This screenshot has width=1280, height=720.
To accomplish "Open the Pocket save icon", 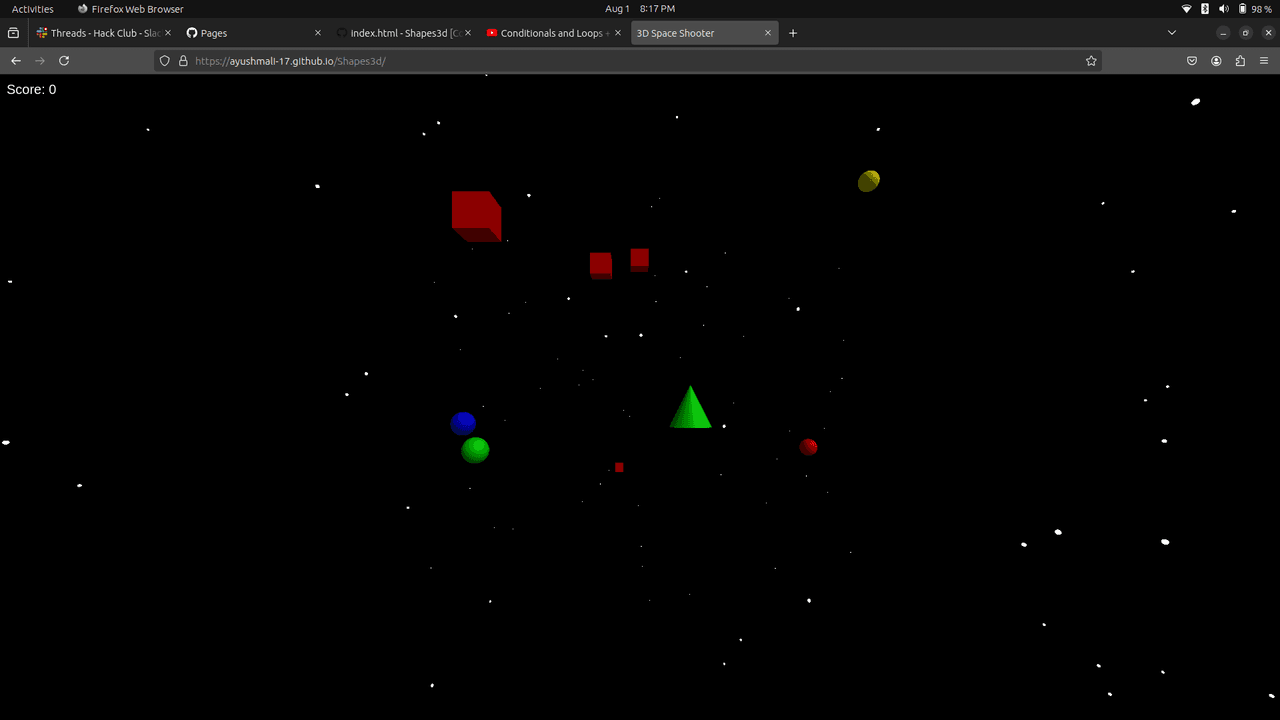I will pyautogui.click(x=1192, y=61).
